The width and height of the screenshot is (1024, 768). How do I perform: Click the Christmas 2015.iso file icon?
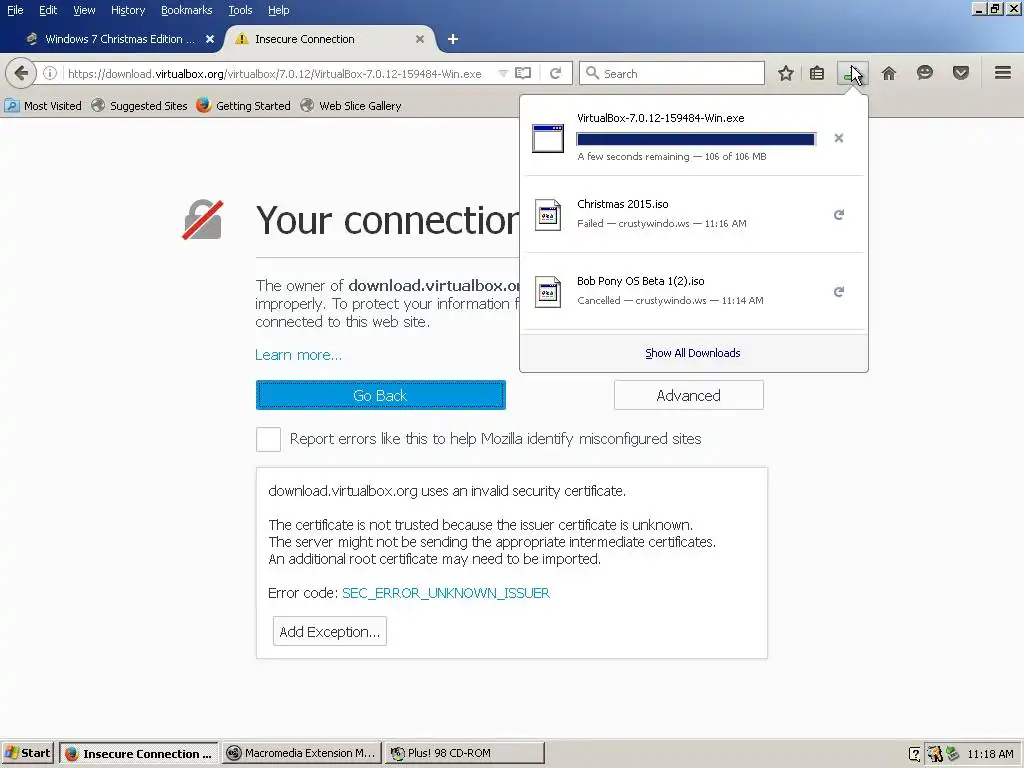(x=547, y=215)
